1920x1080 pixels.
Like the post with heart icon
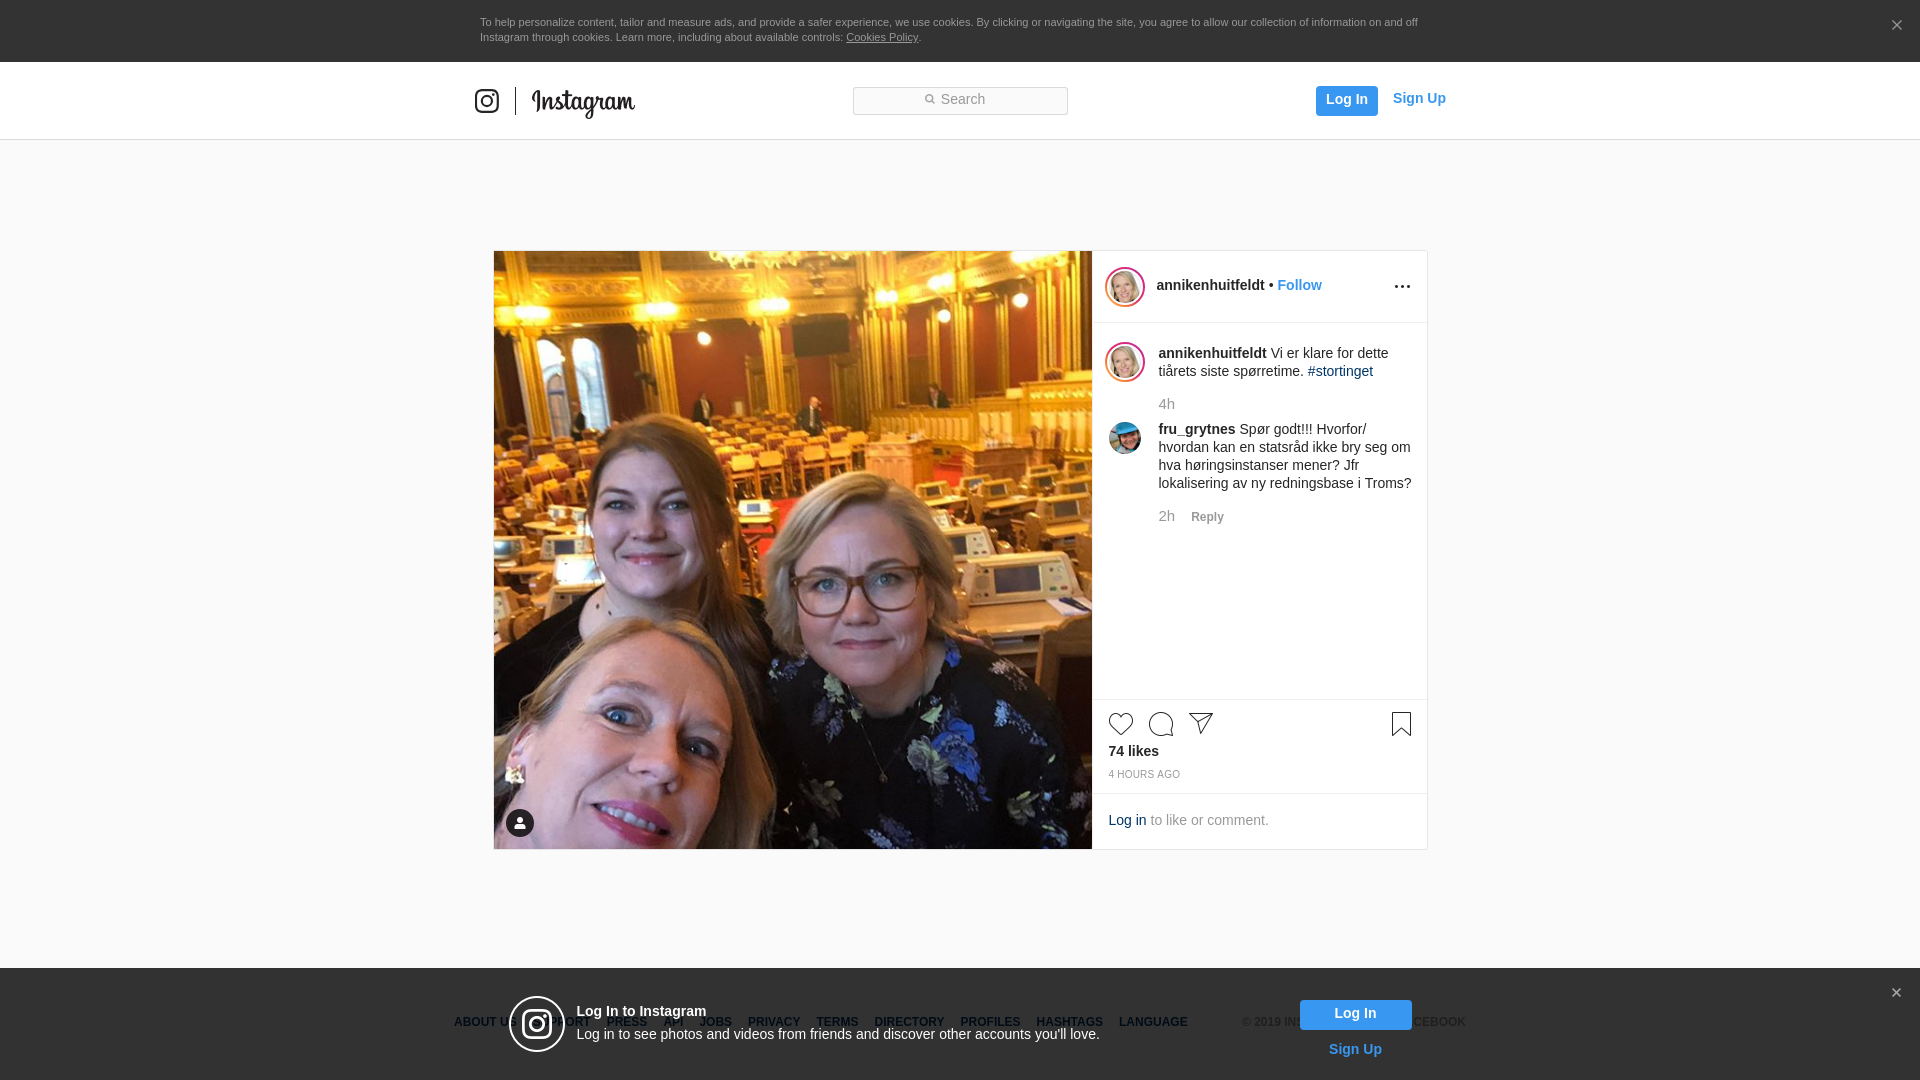click(1121, 724)
